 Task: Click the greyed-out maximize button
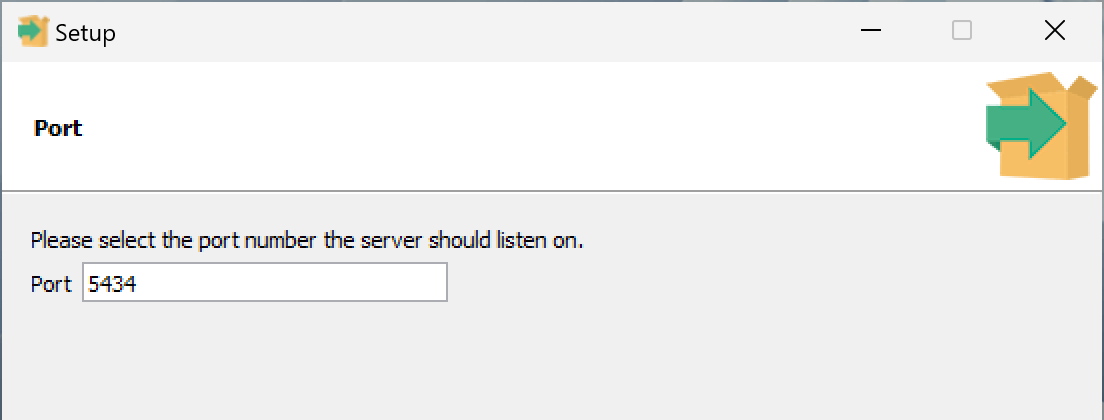962,32
